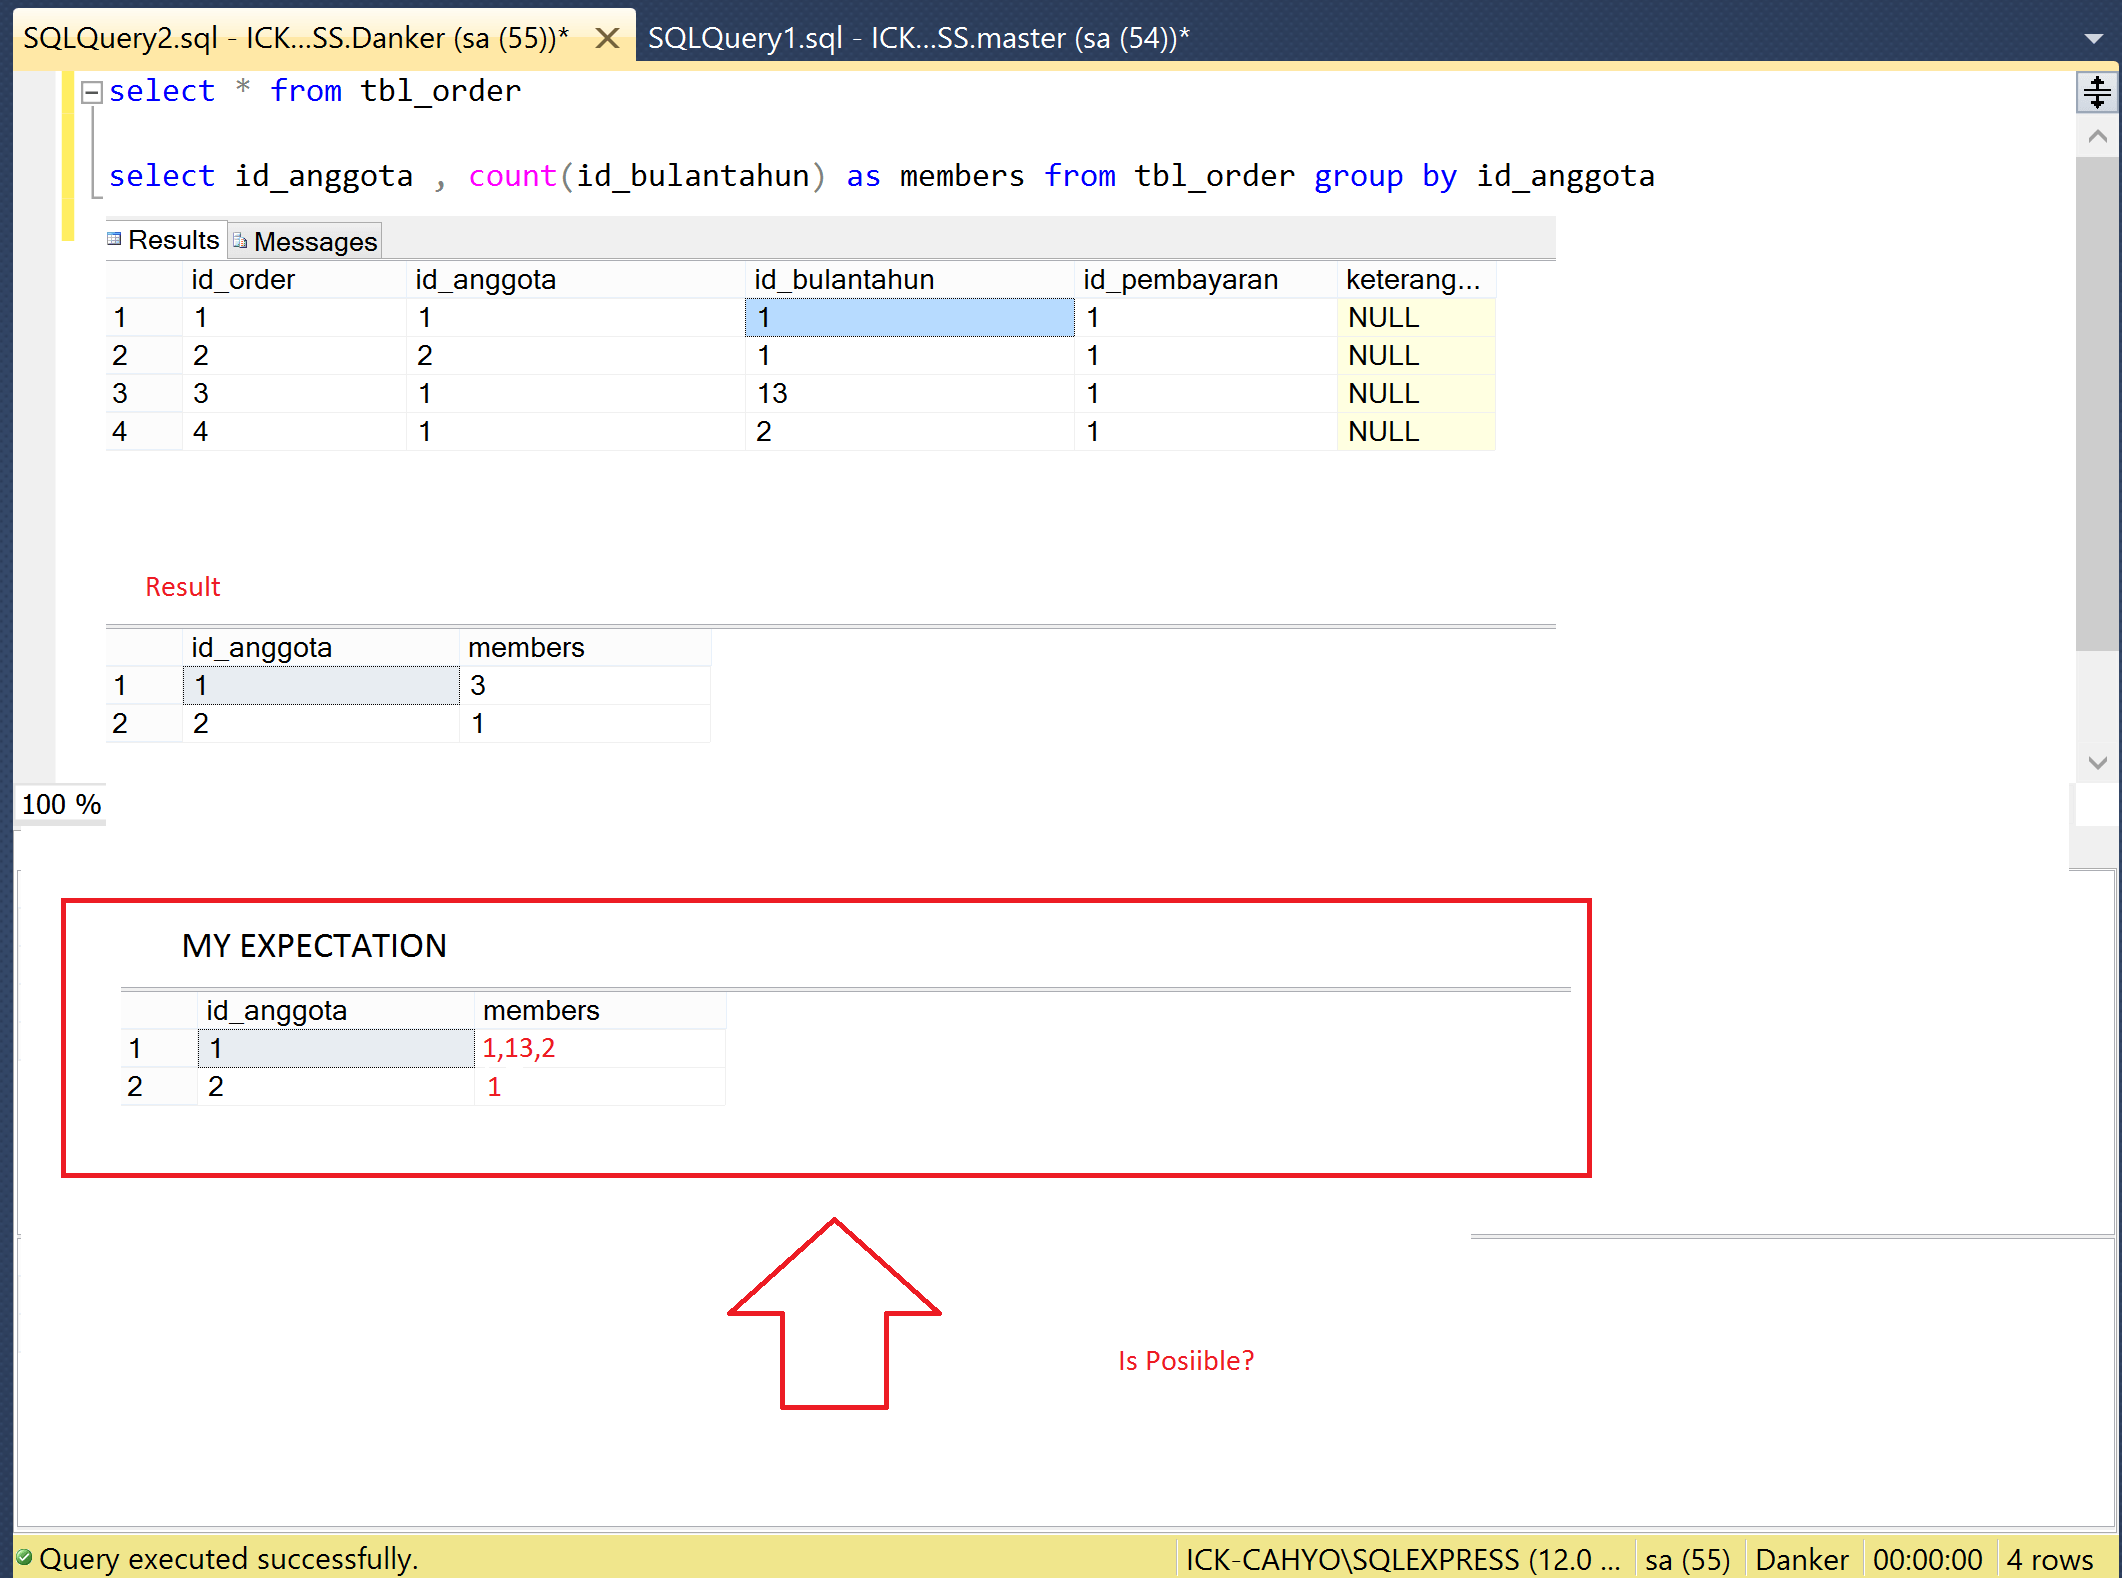Open the Results tab
This screenshot has width=2122, height=1578.
click(171, 241)
